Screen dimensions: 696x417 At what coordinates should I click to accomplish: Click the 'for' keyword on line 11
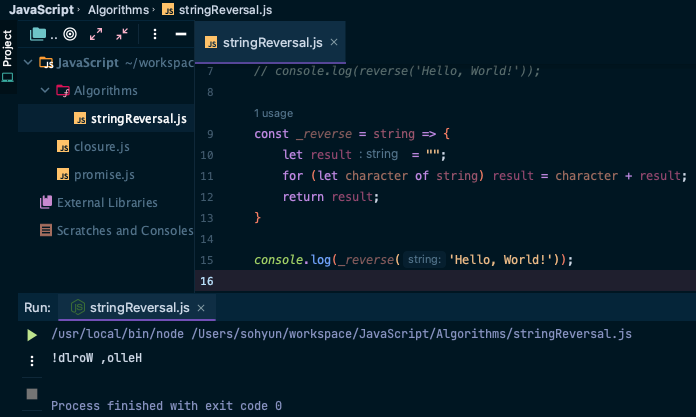pos(293,176)
